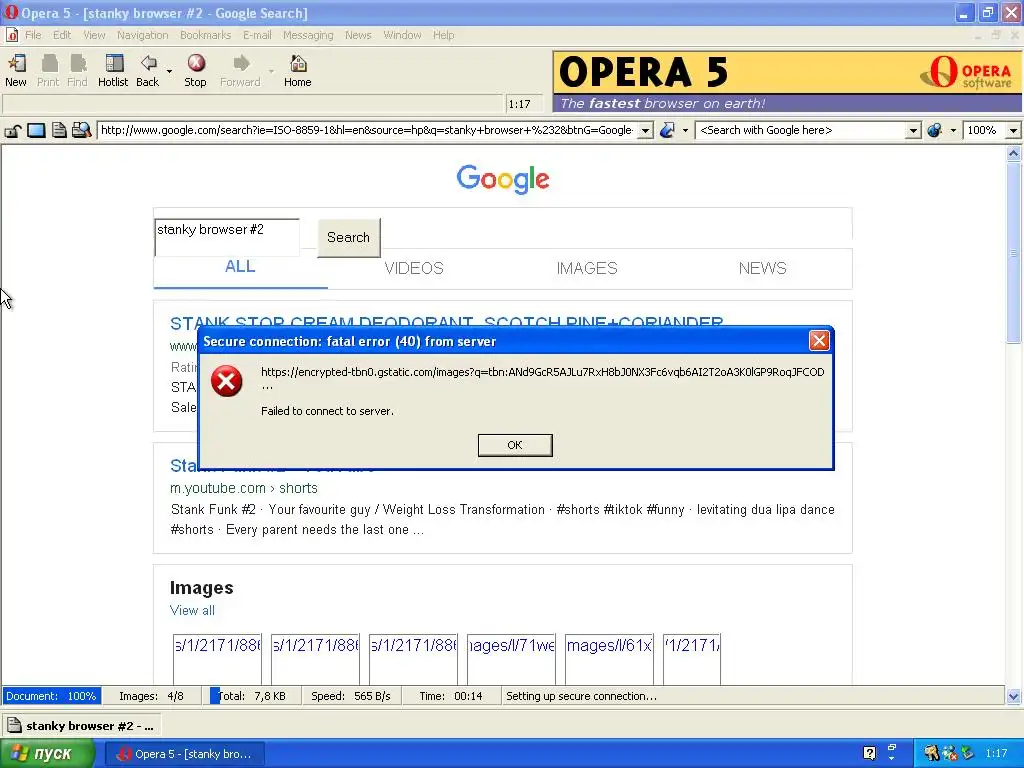Open the Google search field dropdown
Screen dimensions: 1024x768
[x=913, y=131]
